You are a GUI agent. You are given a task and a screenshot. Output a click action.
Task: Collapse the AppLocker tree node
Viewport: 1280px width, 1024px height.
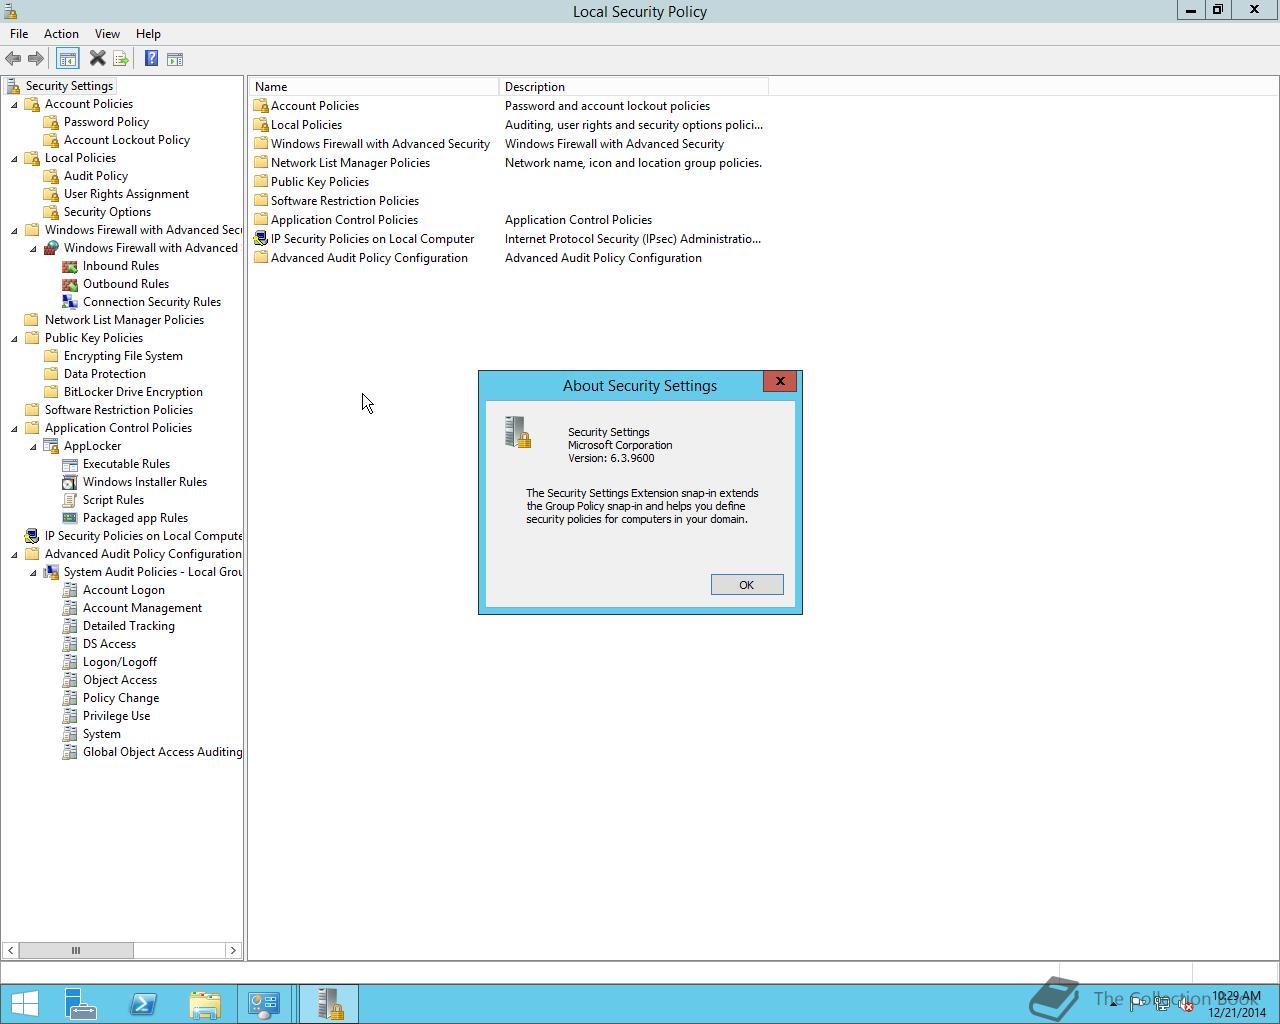coord(33,446)
